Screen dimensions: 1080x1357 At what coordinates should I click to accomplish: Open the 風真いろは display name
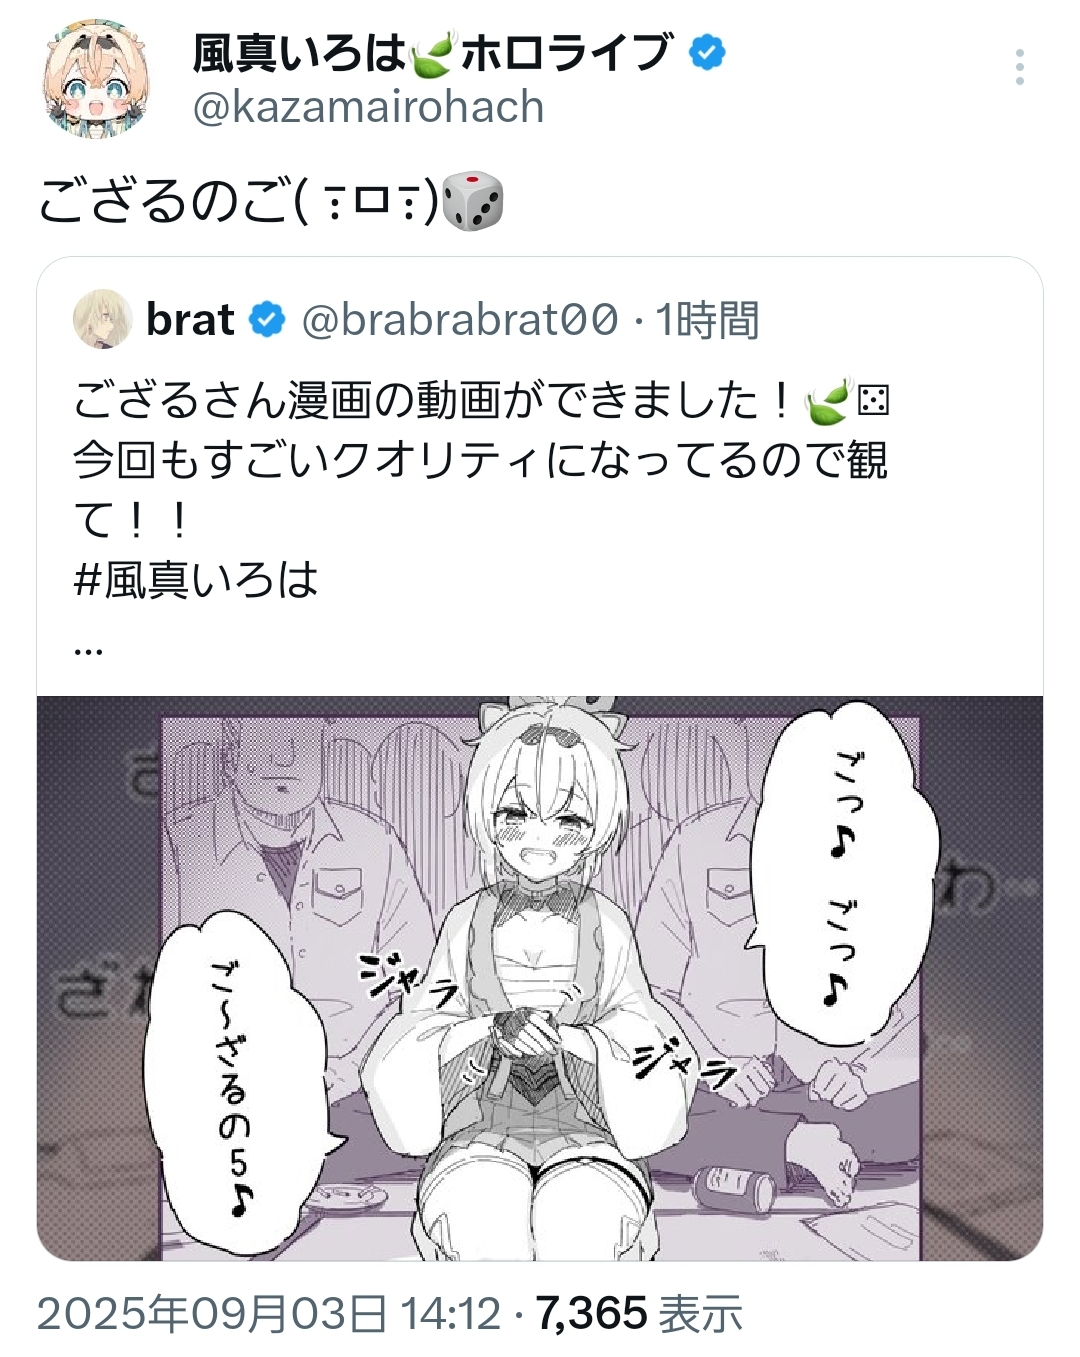coord(299,54)
